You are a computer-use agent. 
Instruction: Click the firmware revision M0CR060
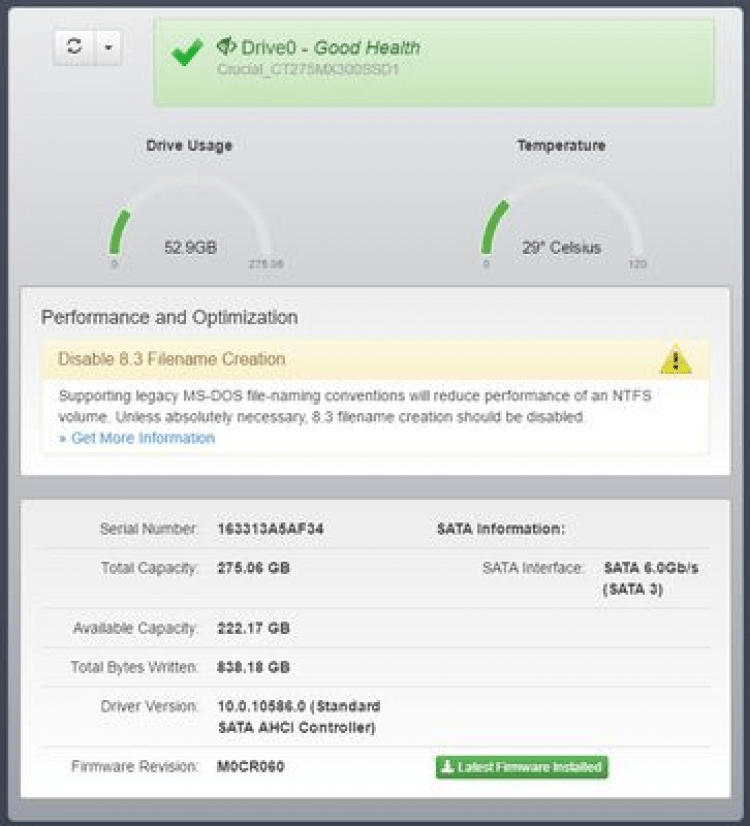251,767
